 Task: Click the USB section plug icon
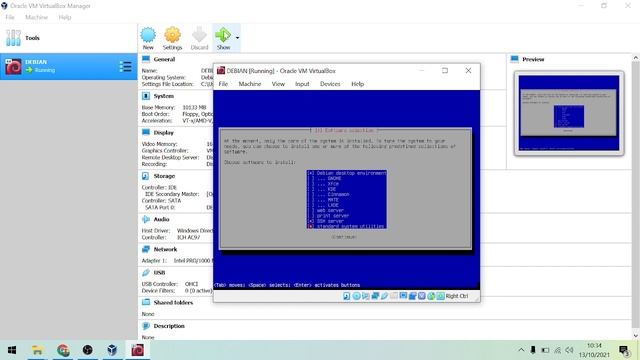point(146,272)
